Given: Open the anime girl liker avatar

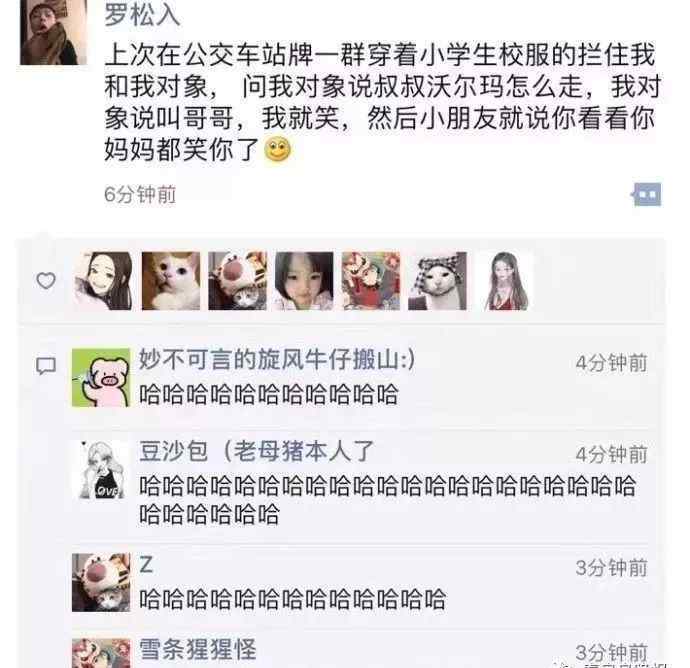Looking at the screenshot, I should point(103,281).
